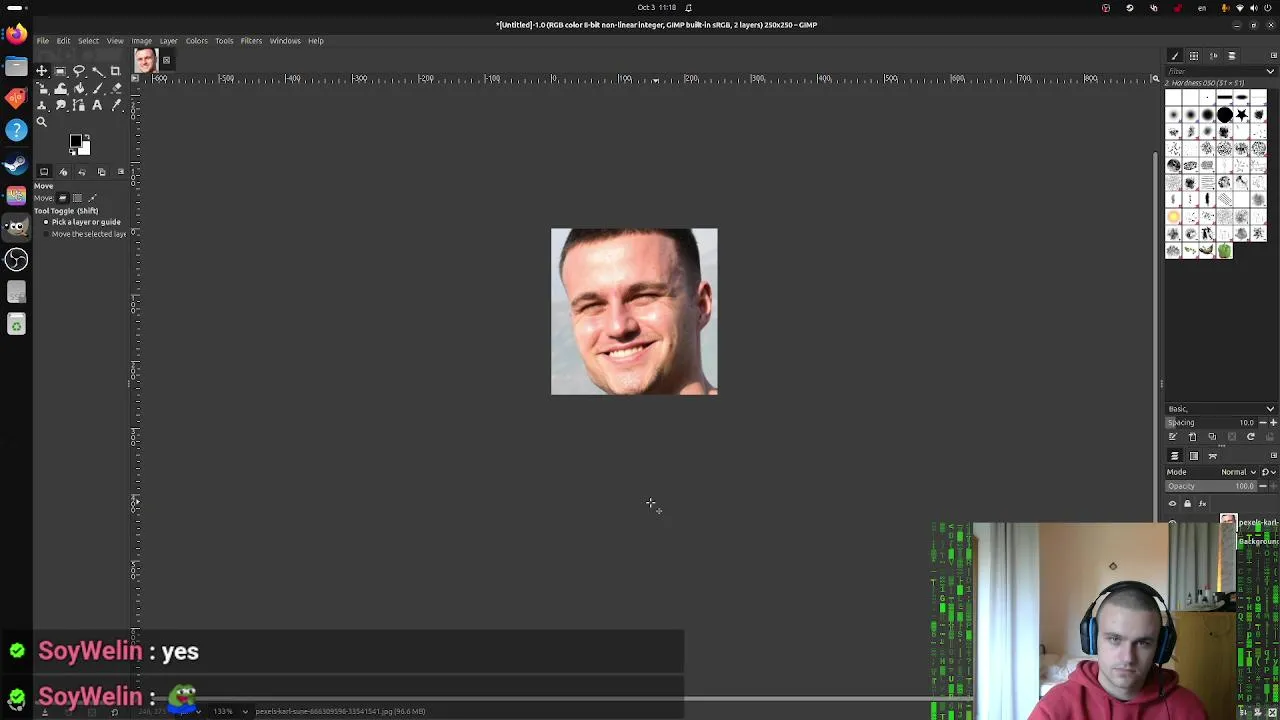Open the Windows menu
The image size is (1280, 720).
tap(285, 41)
